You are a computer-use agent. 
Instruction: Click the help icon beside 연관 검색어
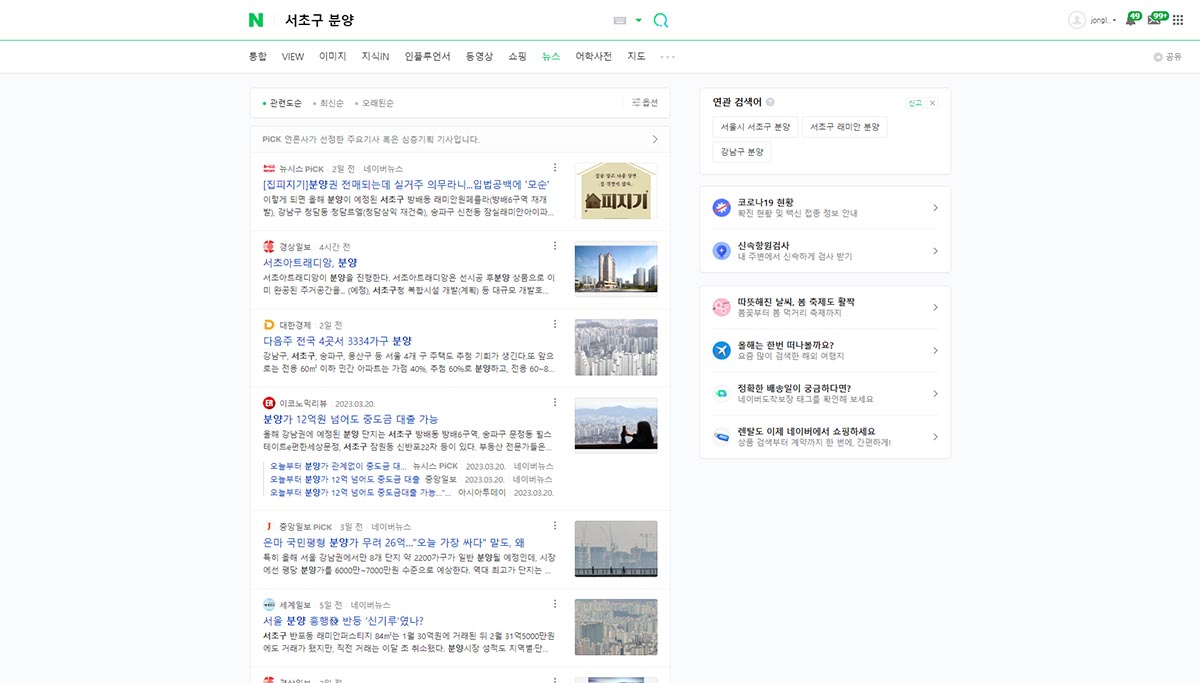tap(770, 102)
